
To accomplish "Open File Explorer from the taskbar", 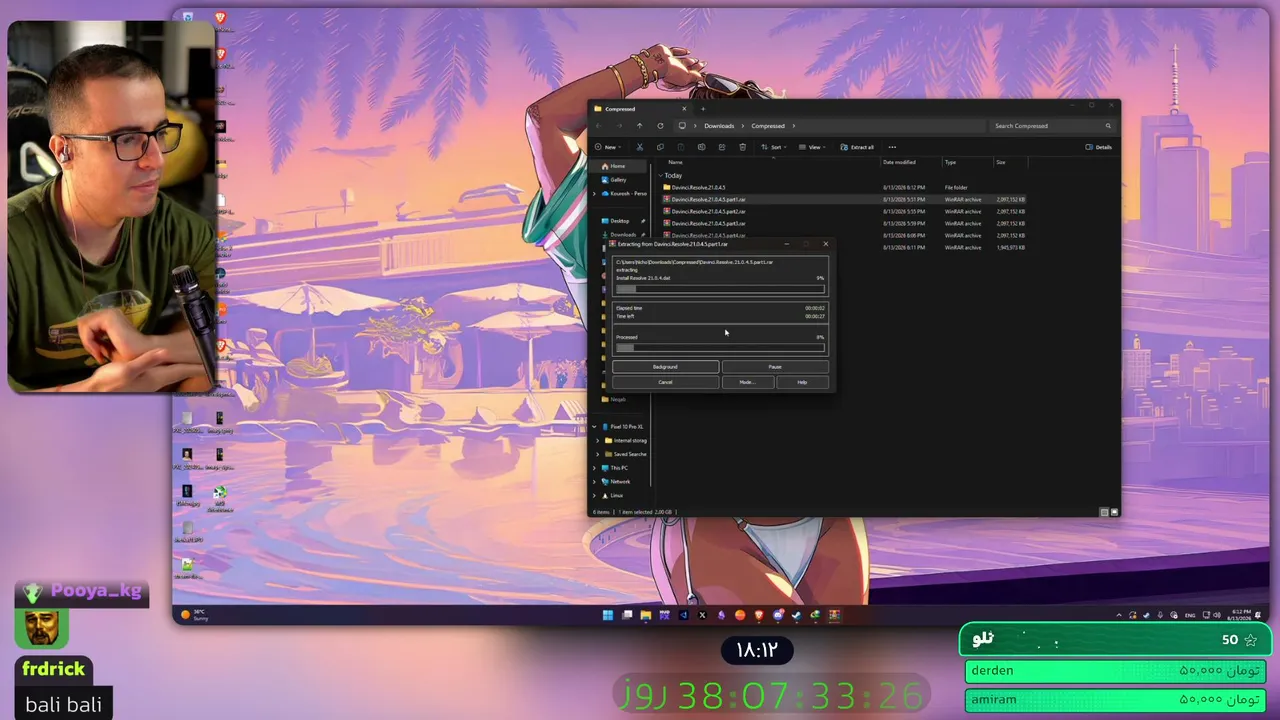I will 646,615.
